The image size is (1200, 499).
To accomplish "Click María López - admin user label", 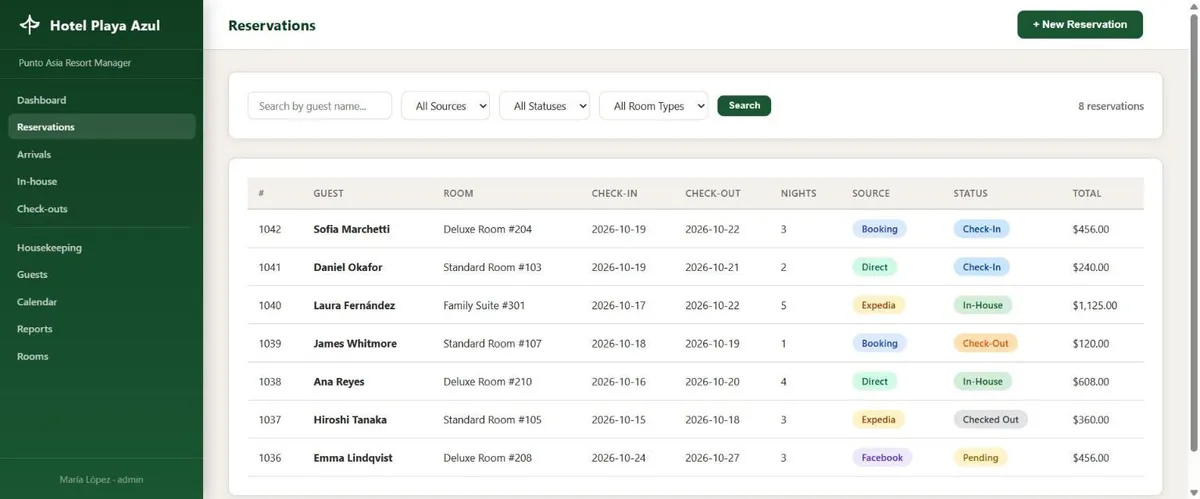I will tap(101, 480).
